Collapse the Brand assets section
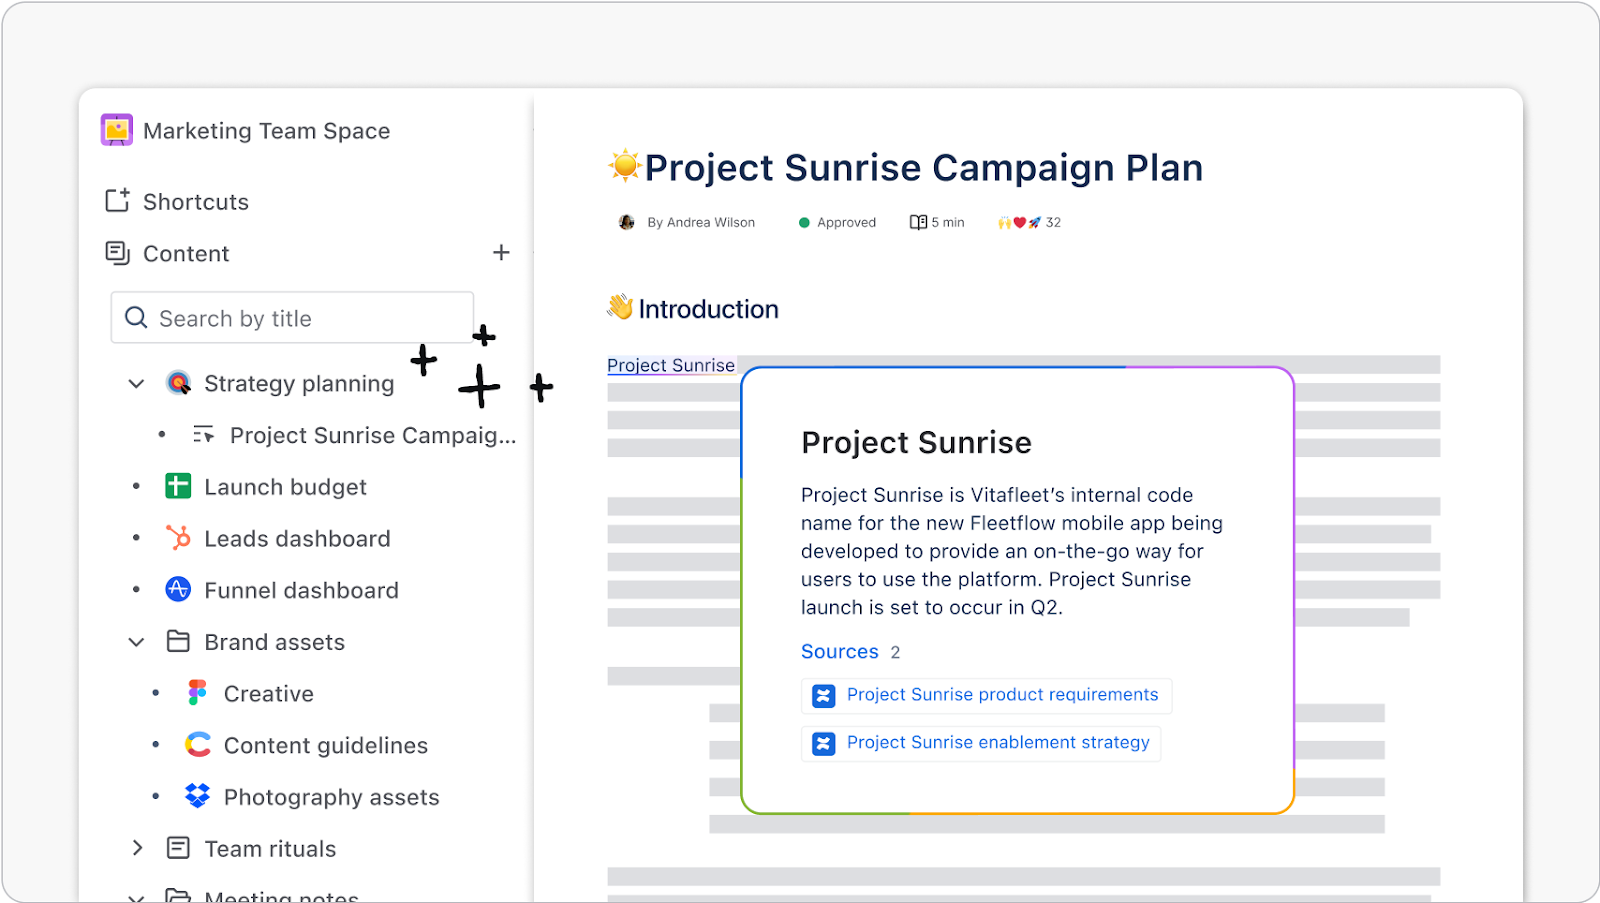Screen dimensions: 1600x903 point(136,641)
